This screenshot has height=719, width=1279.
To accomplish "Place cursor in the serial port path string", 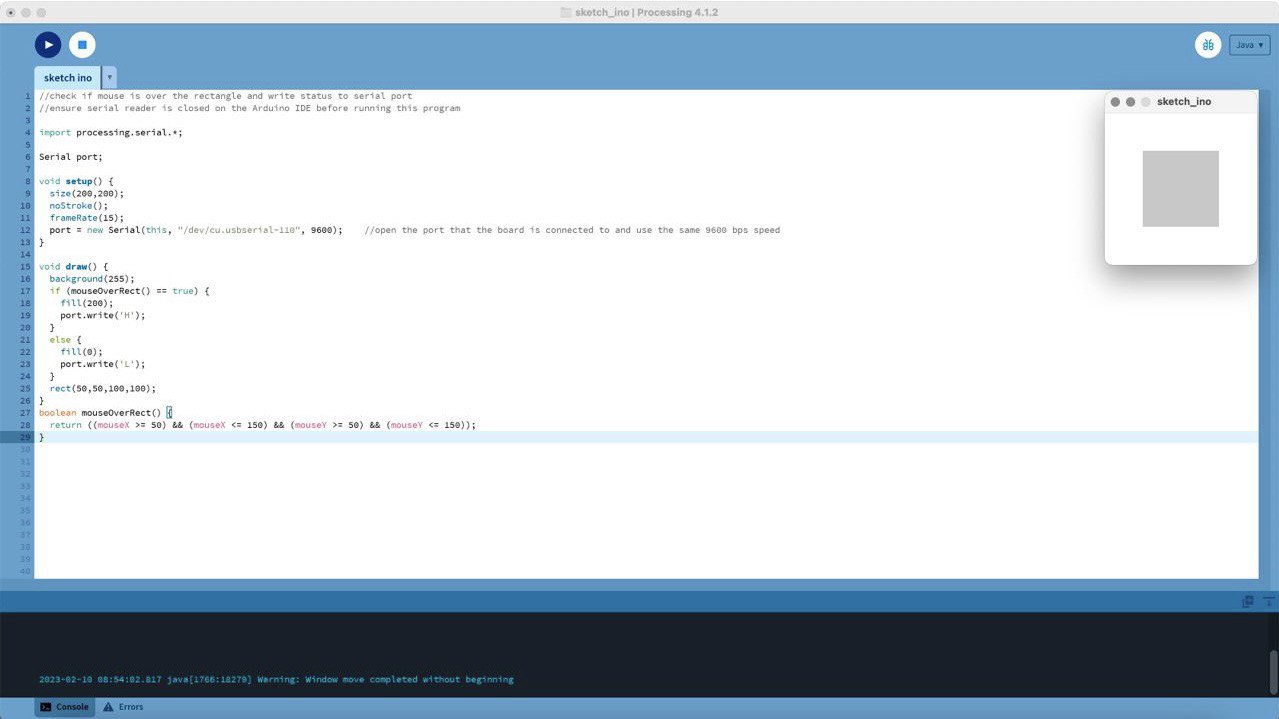I will pos(240,230).
